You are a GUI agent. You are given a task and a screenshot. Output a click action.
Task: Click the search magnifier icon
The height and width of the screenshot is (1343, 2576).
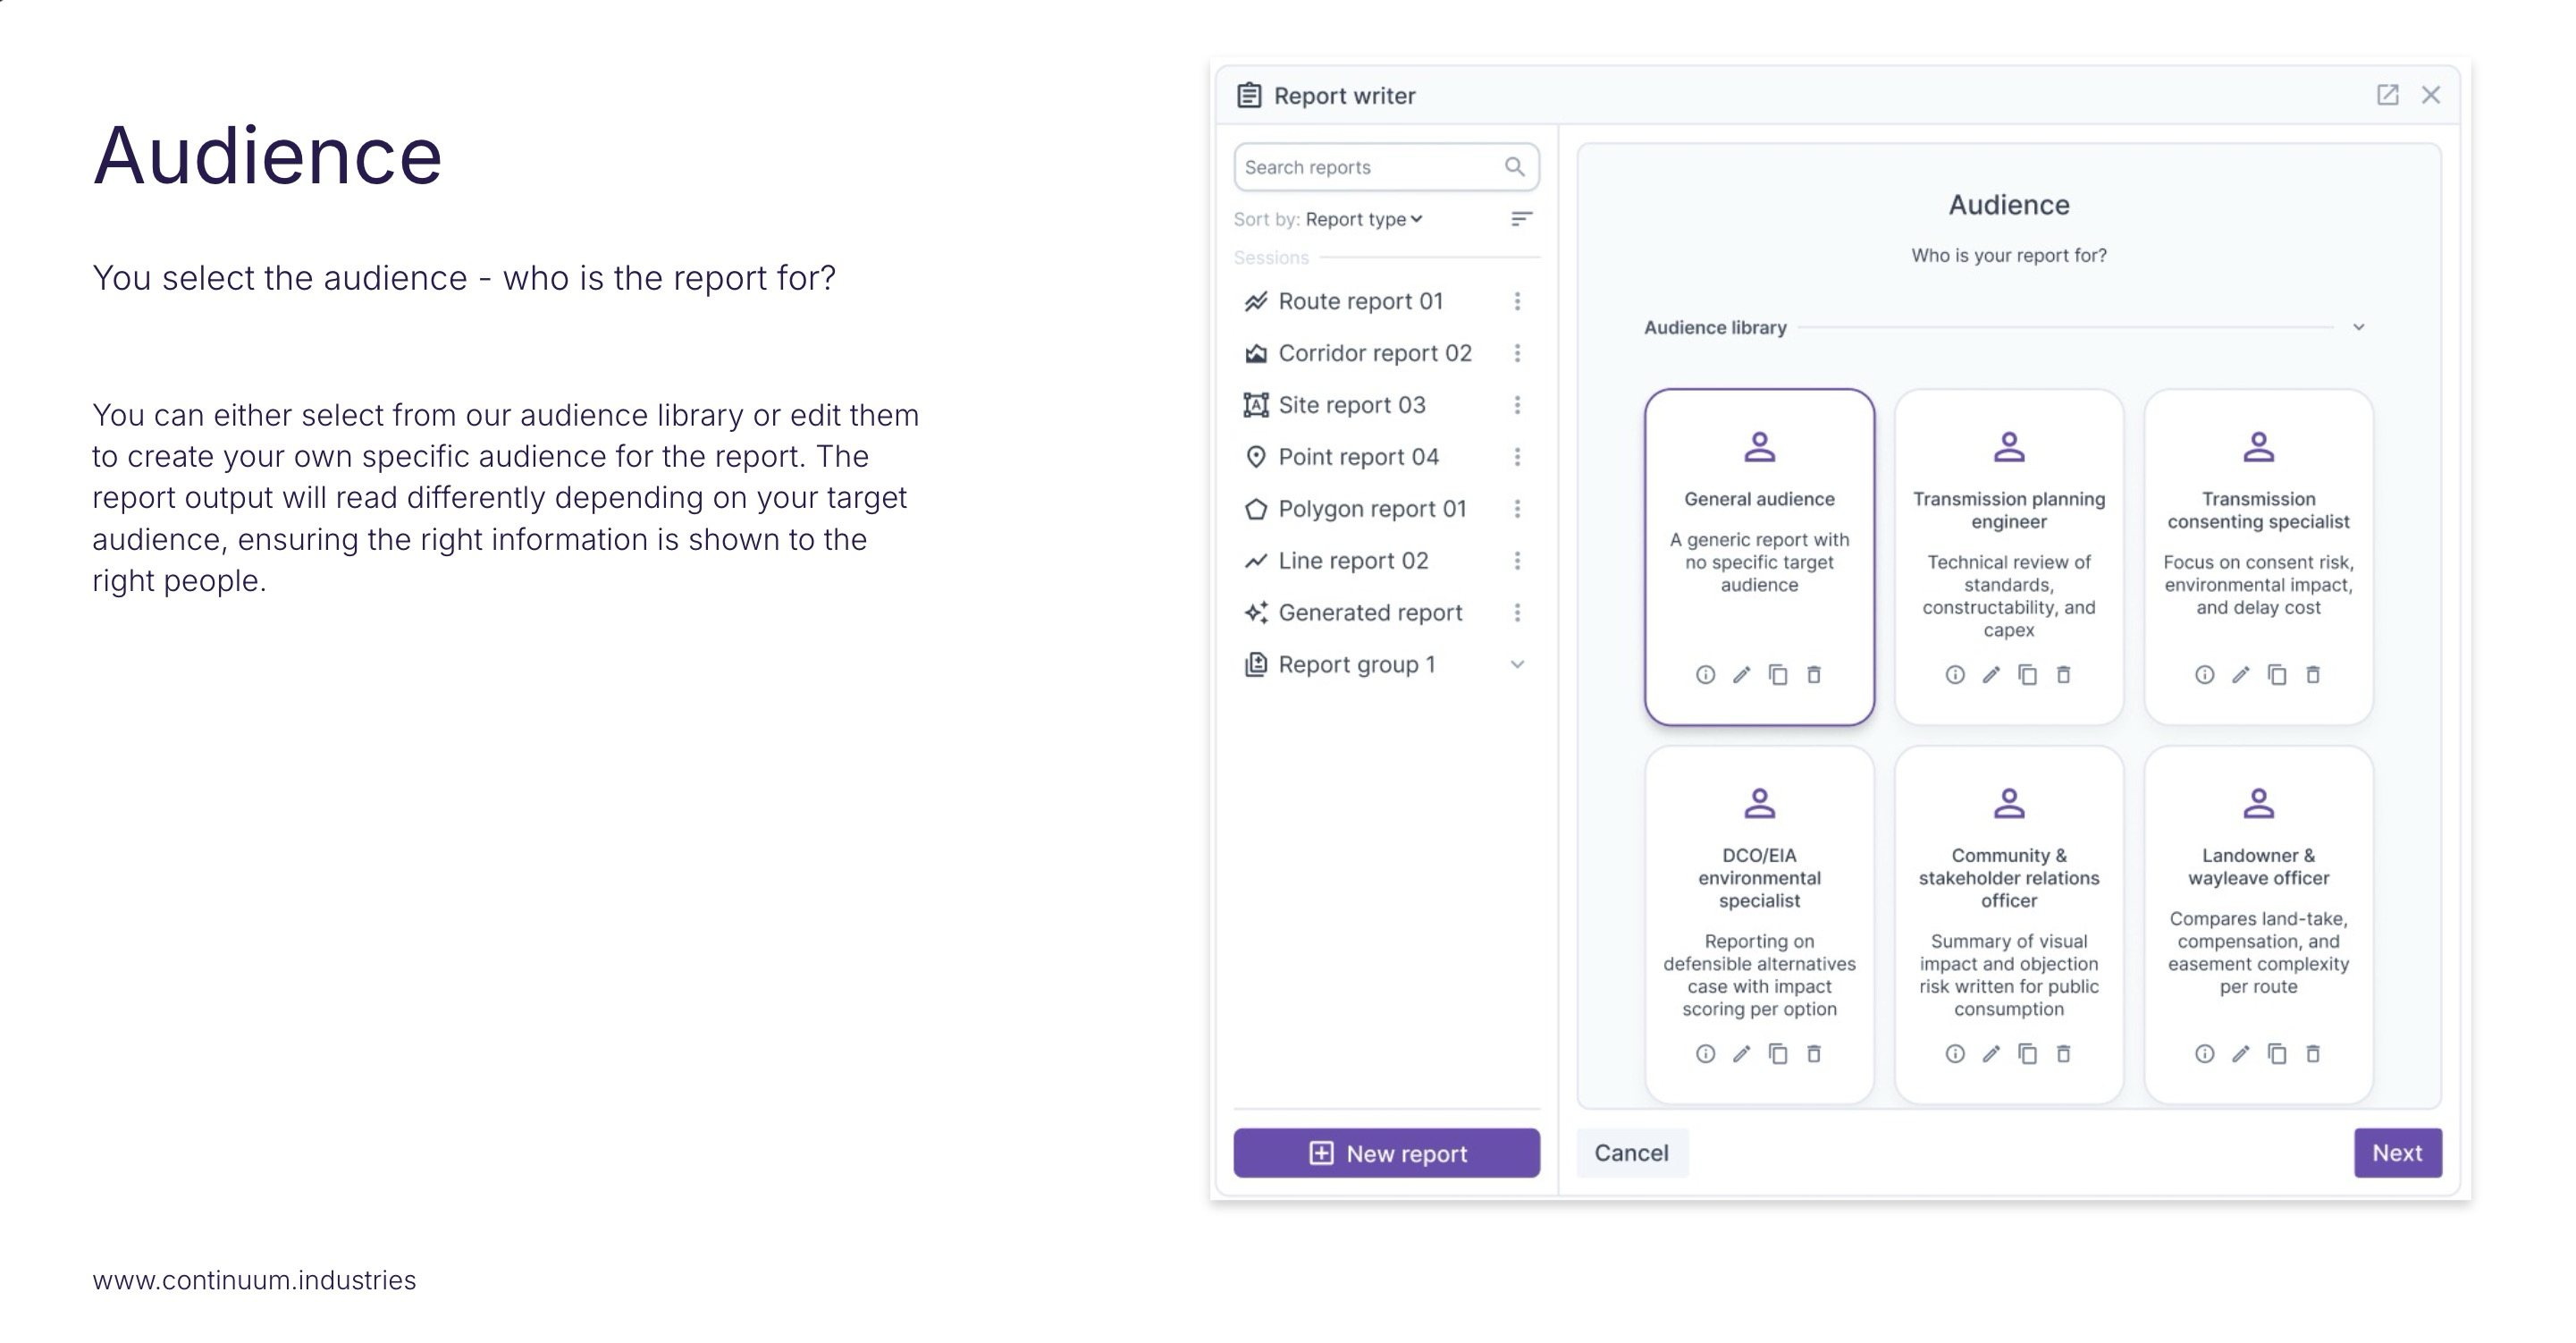click(x=1514, y=167)
